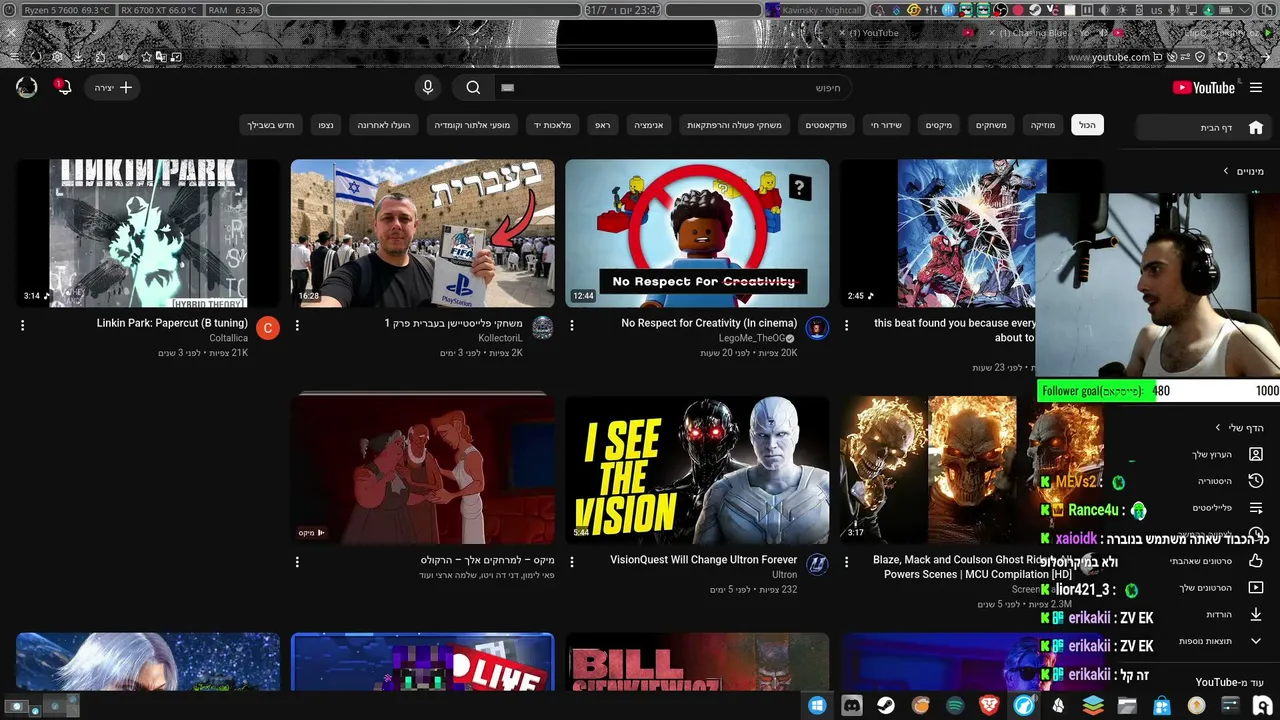The image size is (1280, 720).
Task: Open the software store bag icon in taskbar
Action: tap(1162, 706)
